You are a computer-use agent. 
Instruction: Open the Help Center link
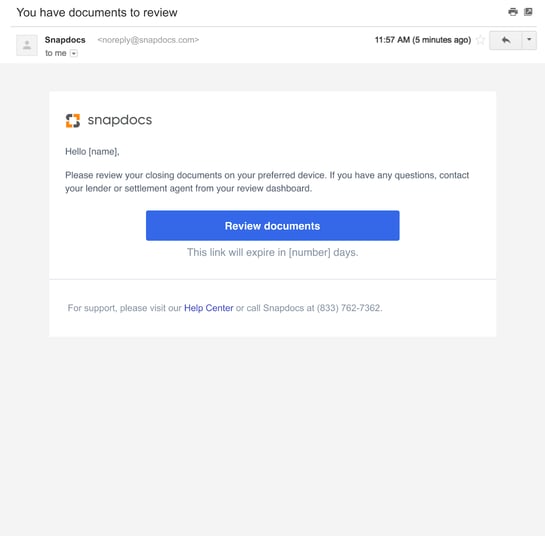[209, 308]
